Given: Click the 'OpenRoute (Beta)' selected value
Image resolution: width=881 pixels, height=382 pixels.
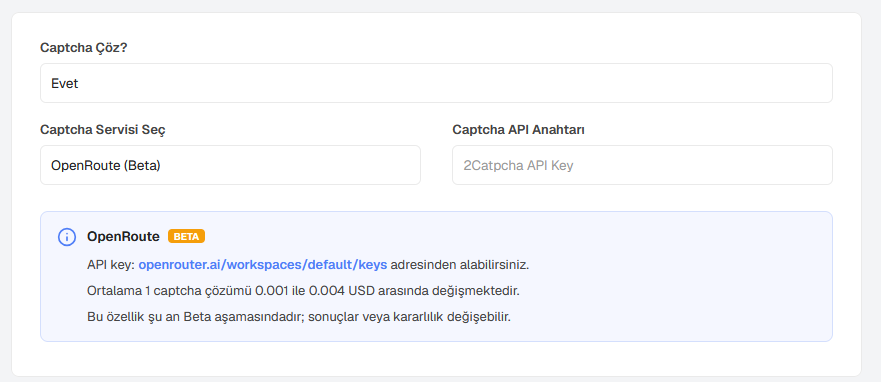Looking at the screenshot, I should click(x=106, y=166).
